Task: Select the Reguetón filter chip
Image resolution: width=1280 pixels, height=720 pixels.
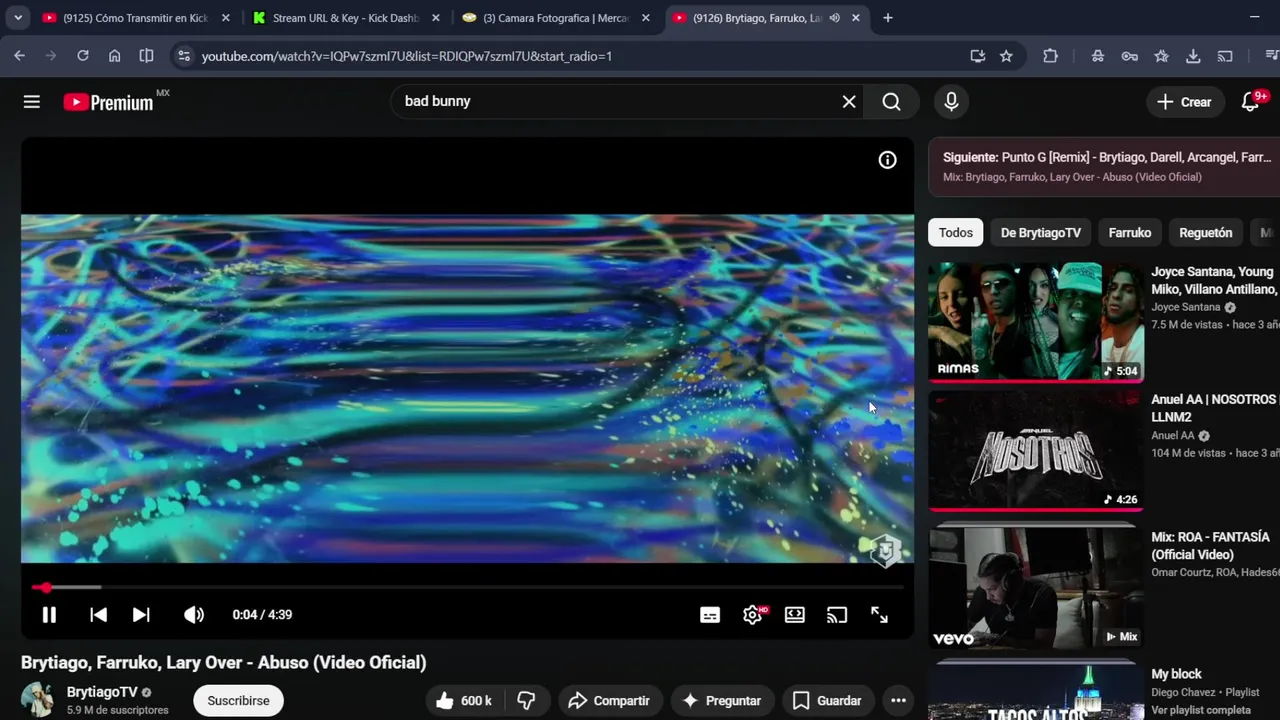Action: pyautogui.click(x=1205, y=233)
